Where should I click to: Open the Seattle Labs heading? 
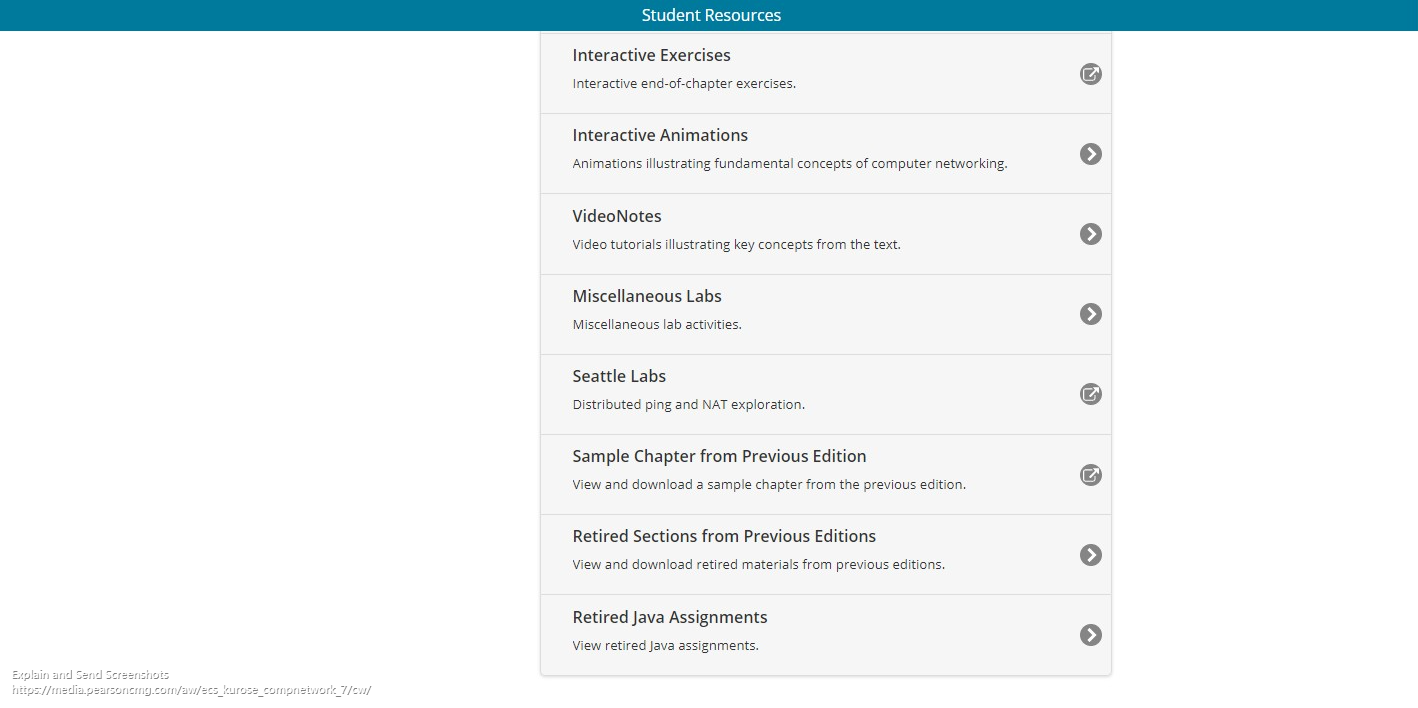(619, 376)
